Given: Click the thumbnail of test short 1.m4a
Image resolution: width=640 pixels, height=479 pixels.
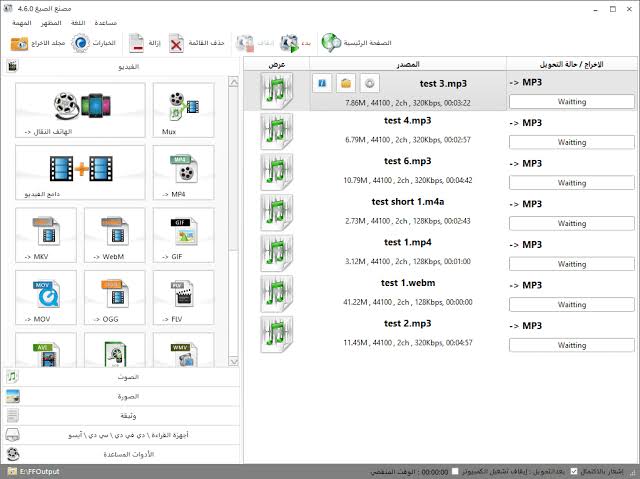Looking at the screenshot, I should (x=277, y=212).
